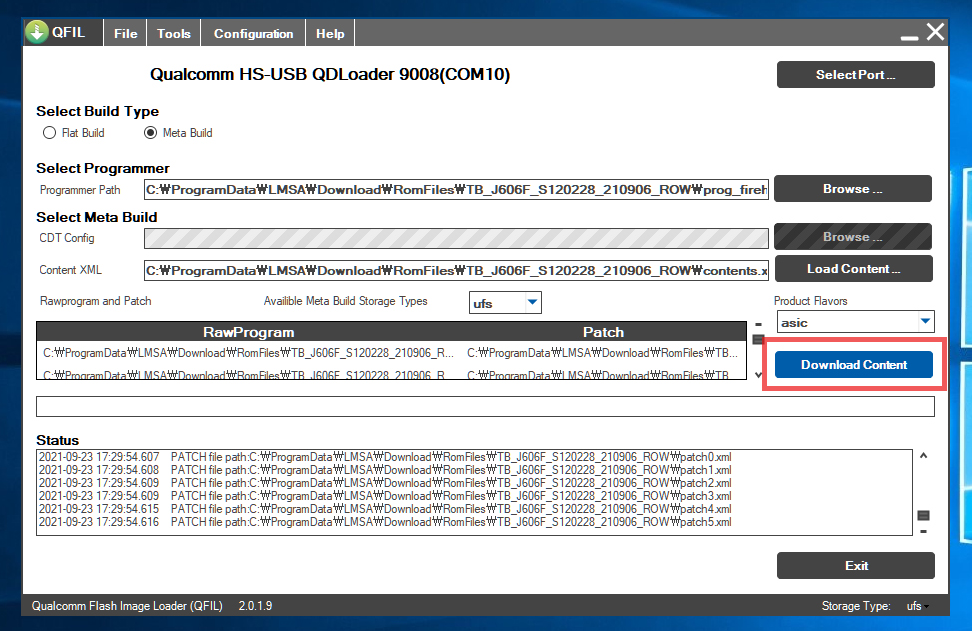Click the Status log up arrow

click(924, 456)
